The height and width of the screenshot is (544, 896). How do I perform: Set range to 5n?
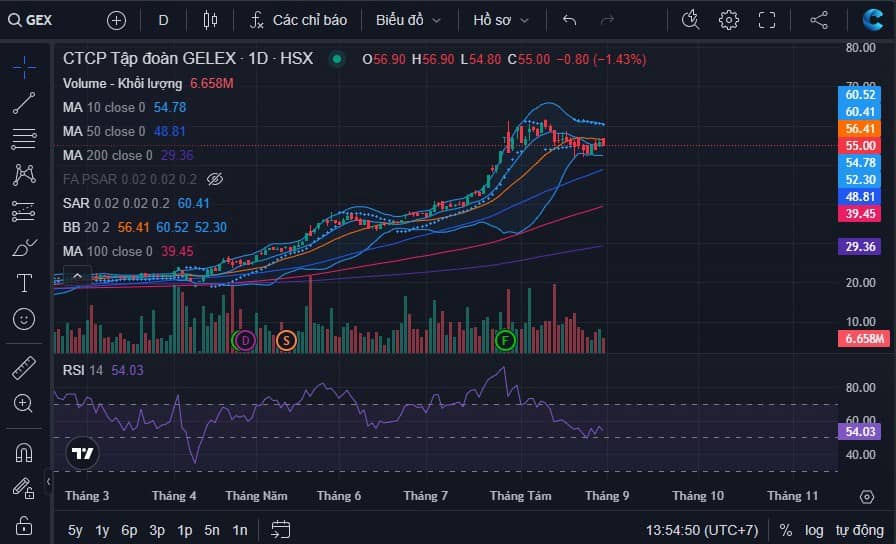point(212,530)
